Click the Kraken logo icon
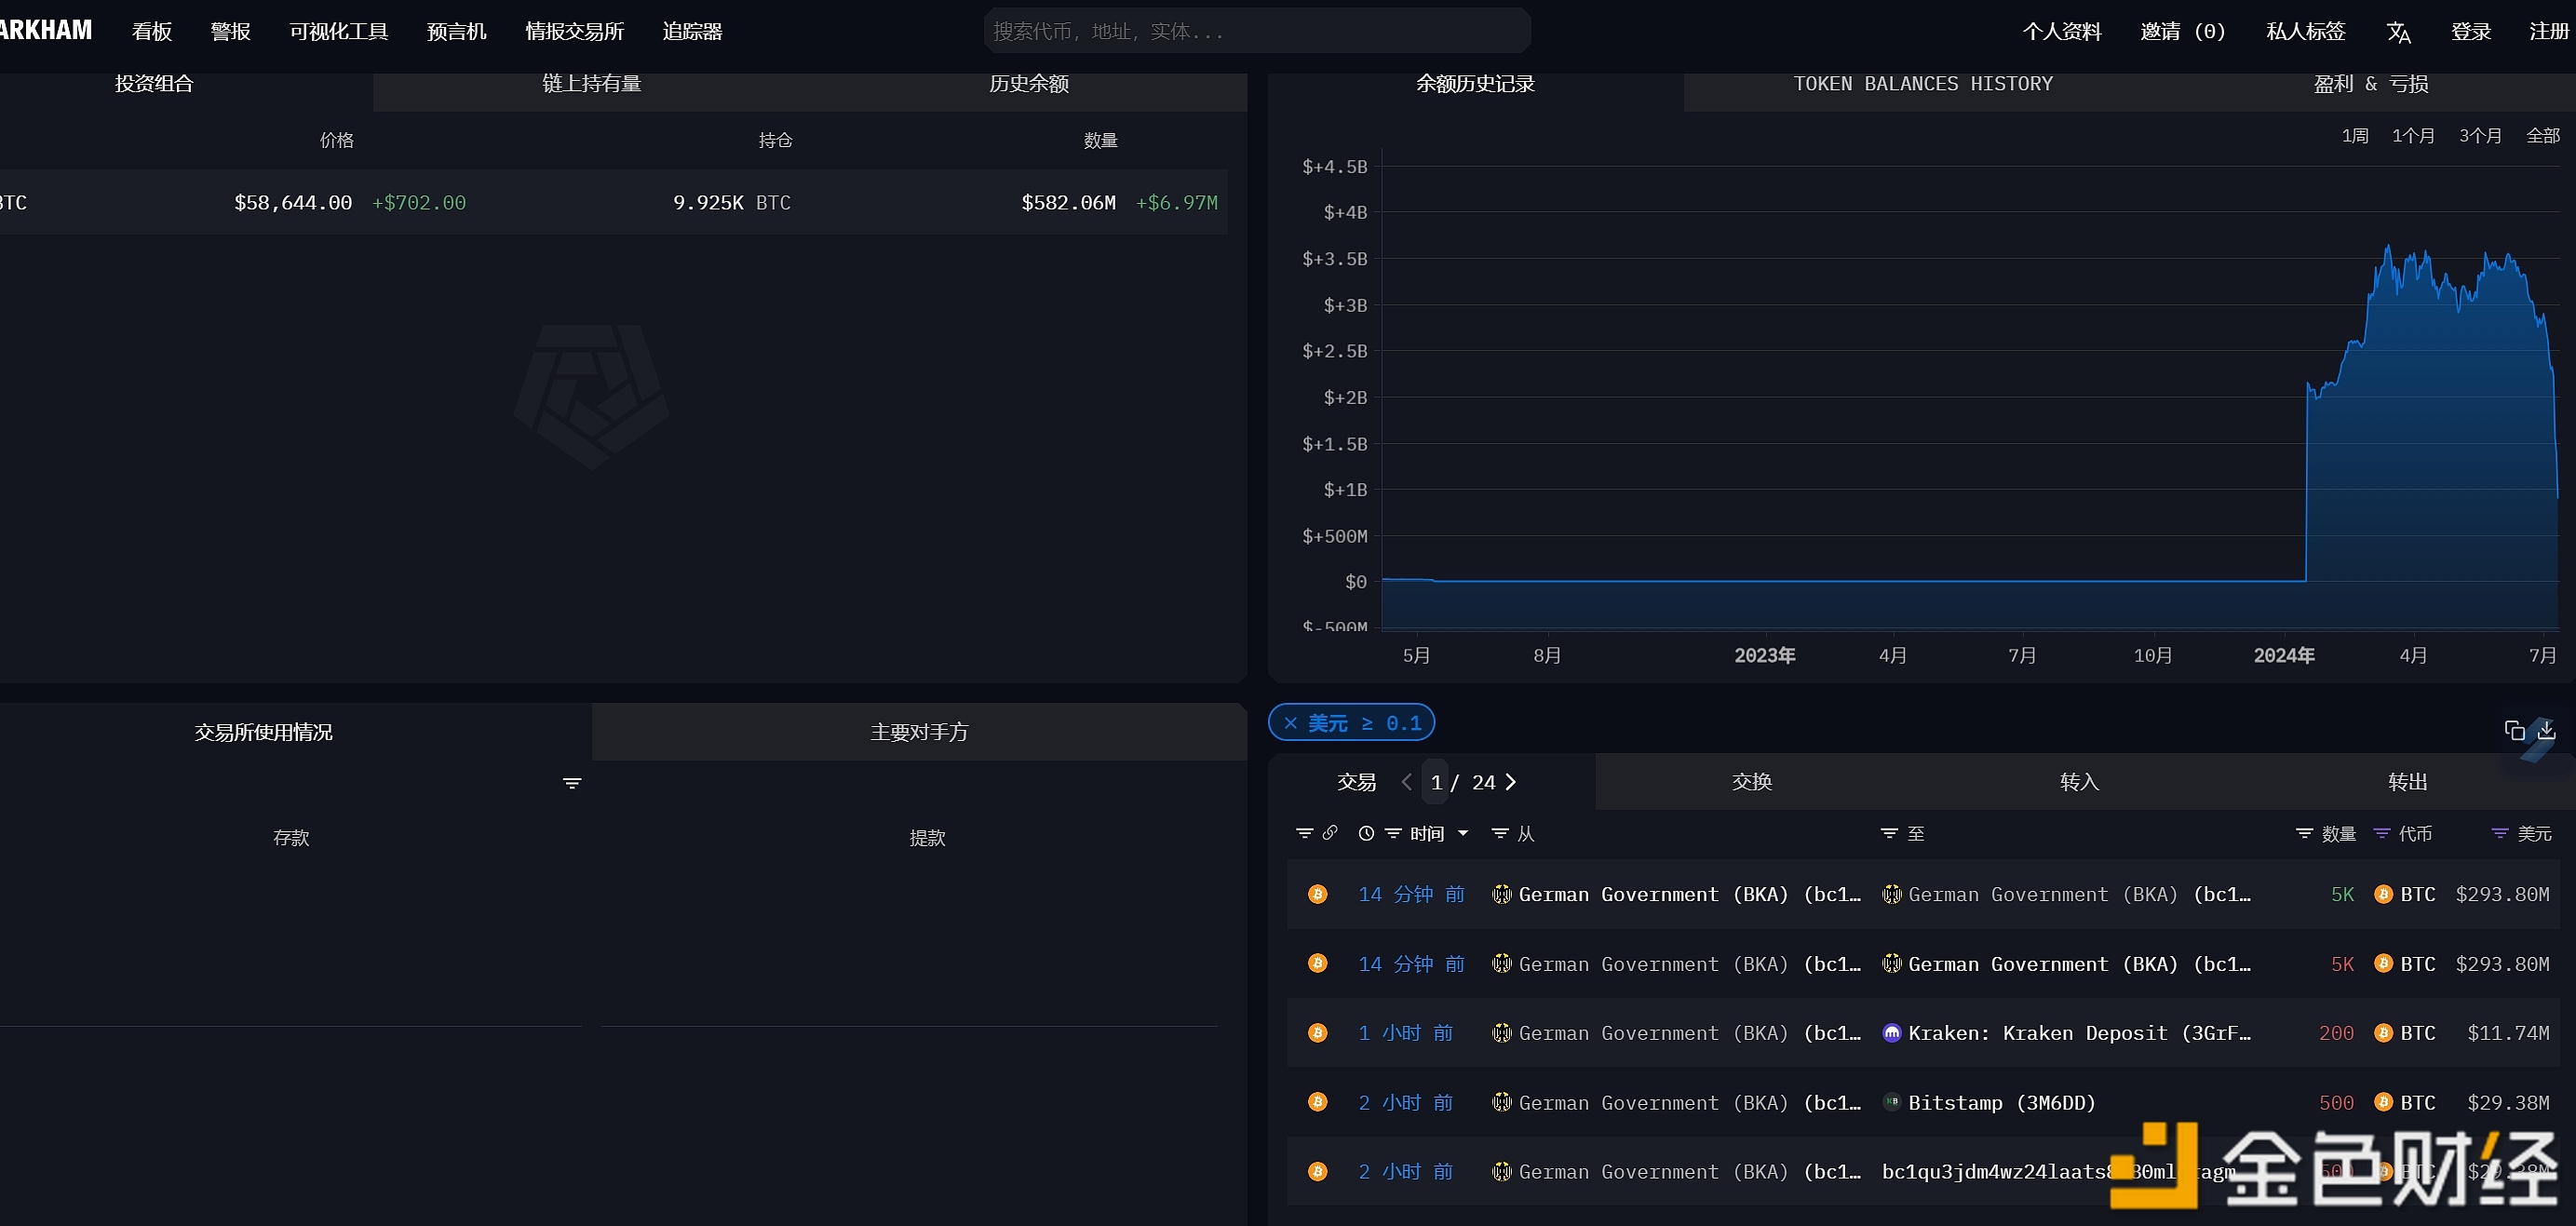Image resolution: width=2576 pixels, height=1226 pixels. pos(1891,1033)
